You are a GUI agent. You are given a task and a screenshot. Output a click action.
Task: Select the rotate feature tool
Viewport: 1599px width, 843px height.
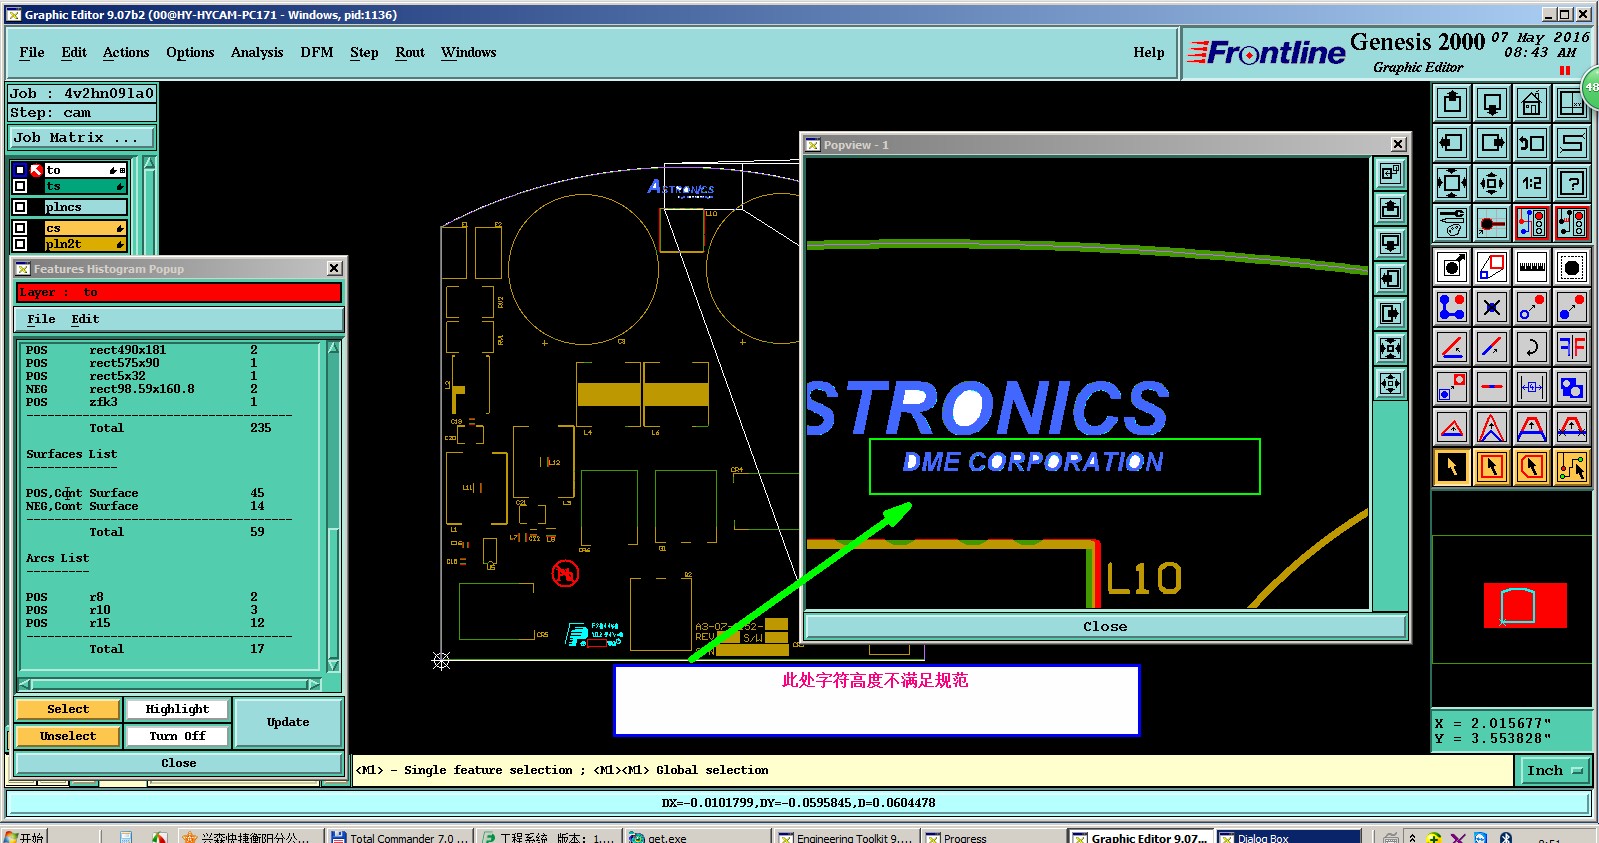tap(1532, 347)
